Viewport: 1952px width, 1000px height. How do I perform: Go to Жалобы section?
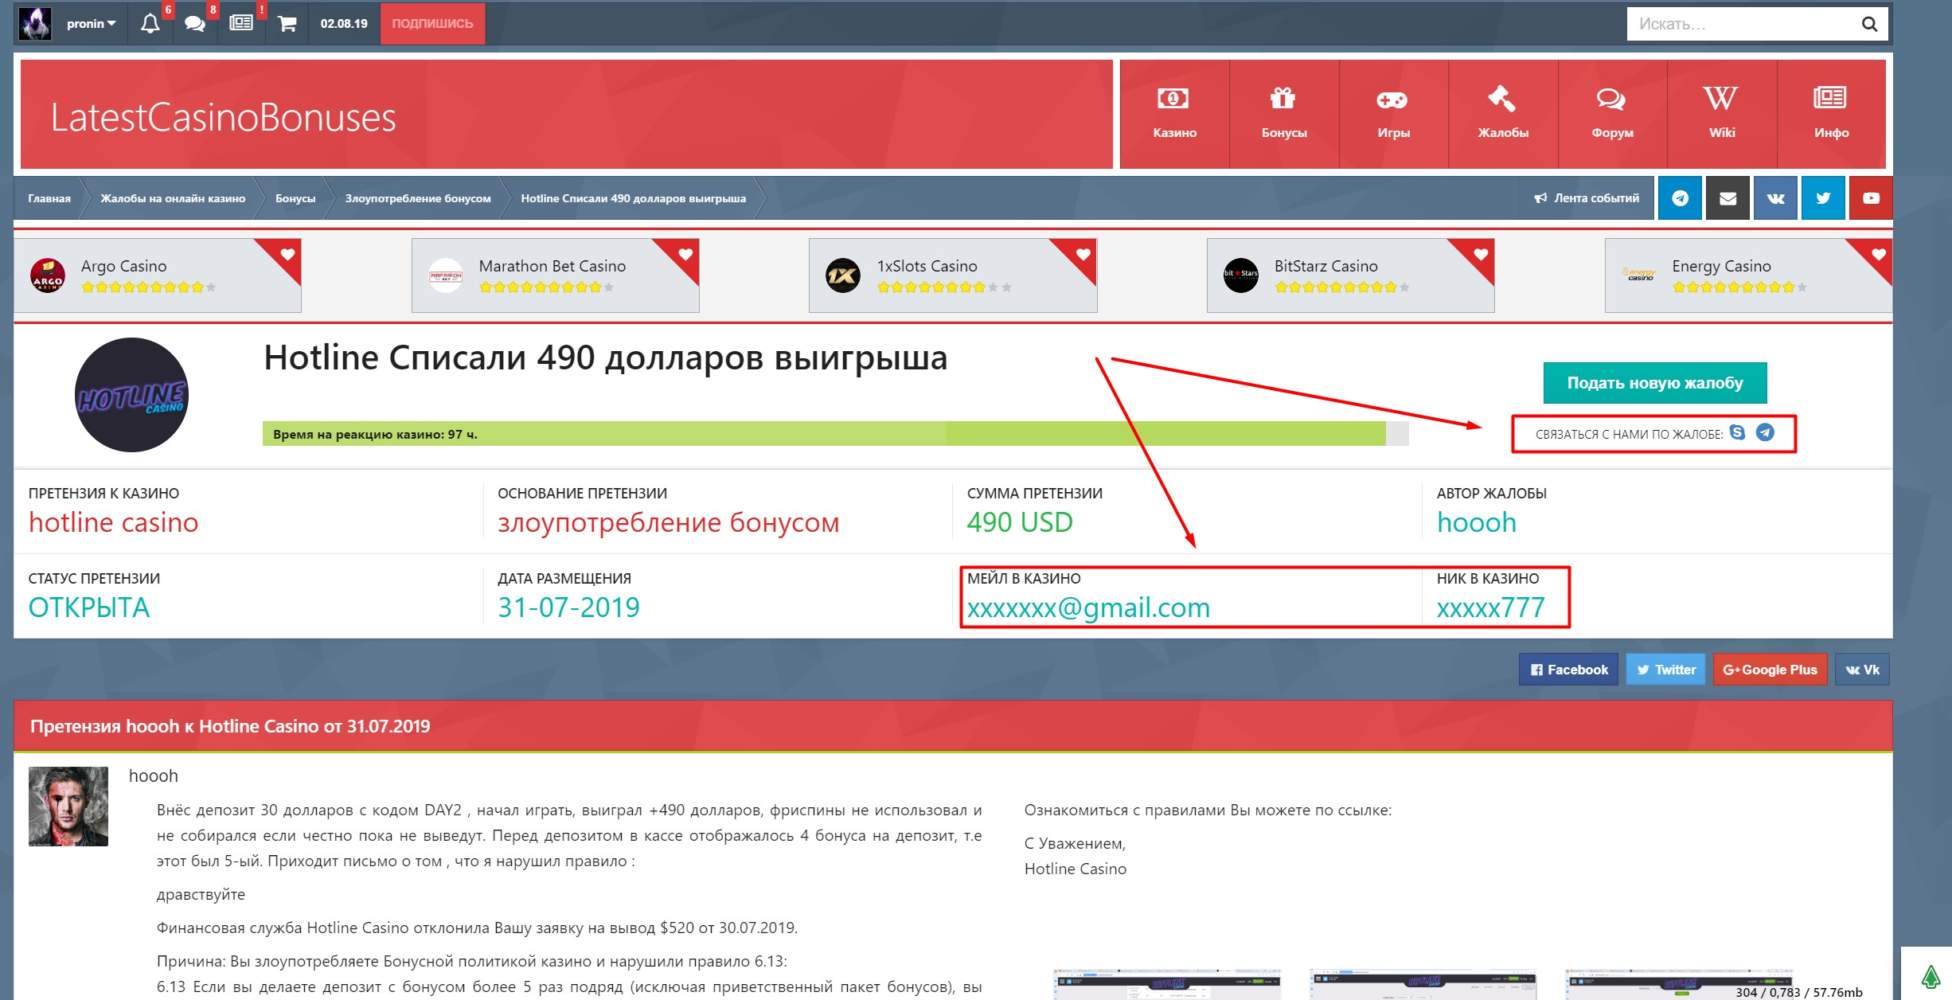1503,113
